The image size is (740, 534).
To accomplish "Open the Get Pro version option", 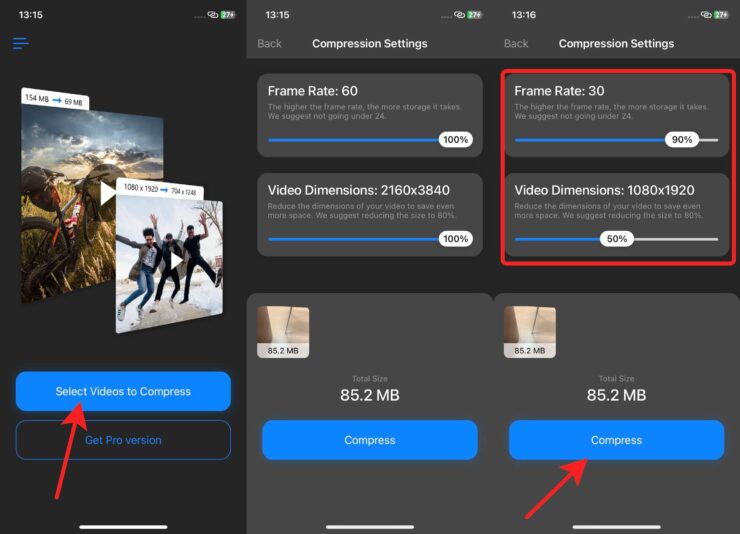I will [x=123, y=440].
